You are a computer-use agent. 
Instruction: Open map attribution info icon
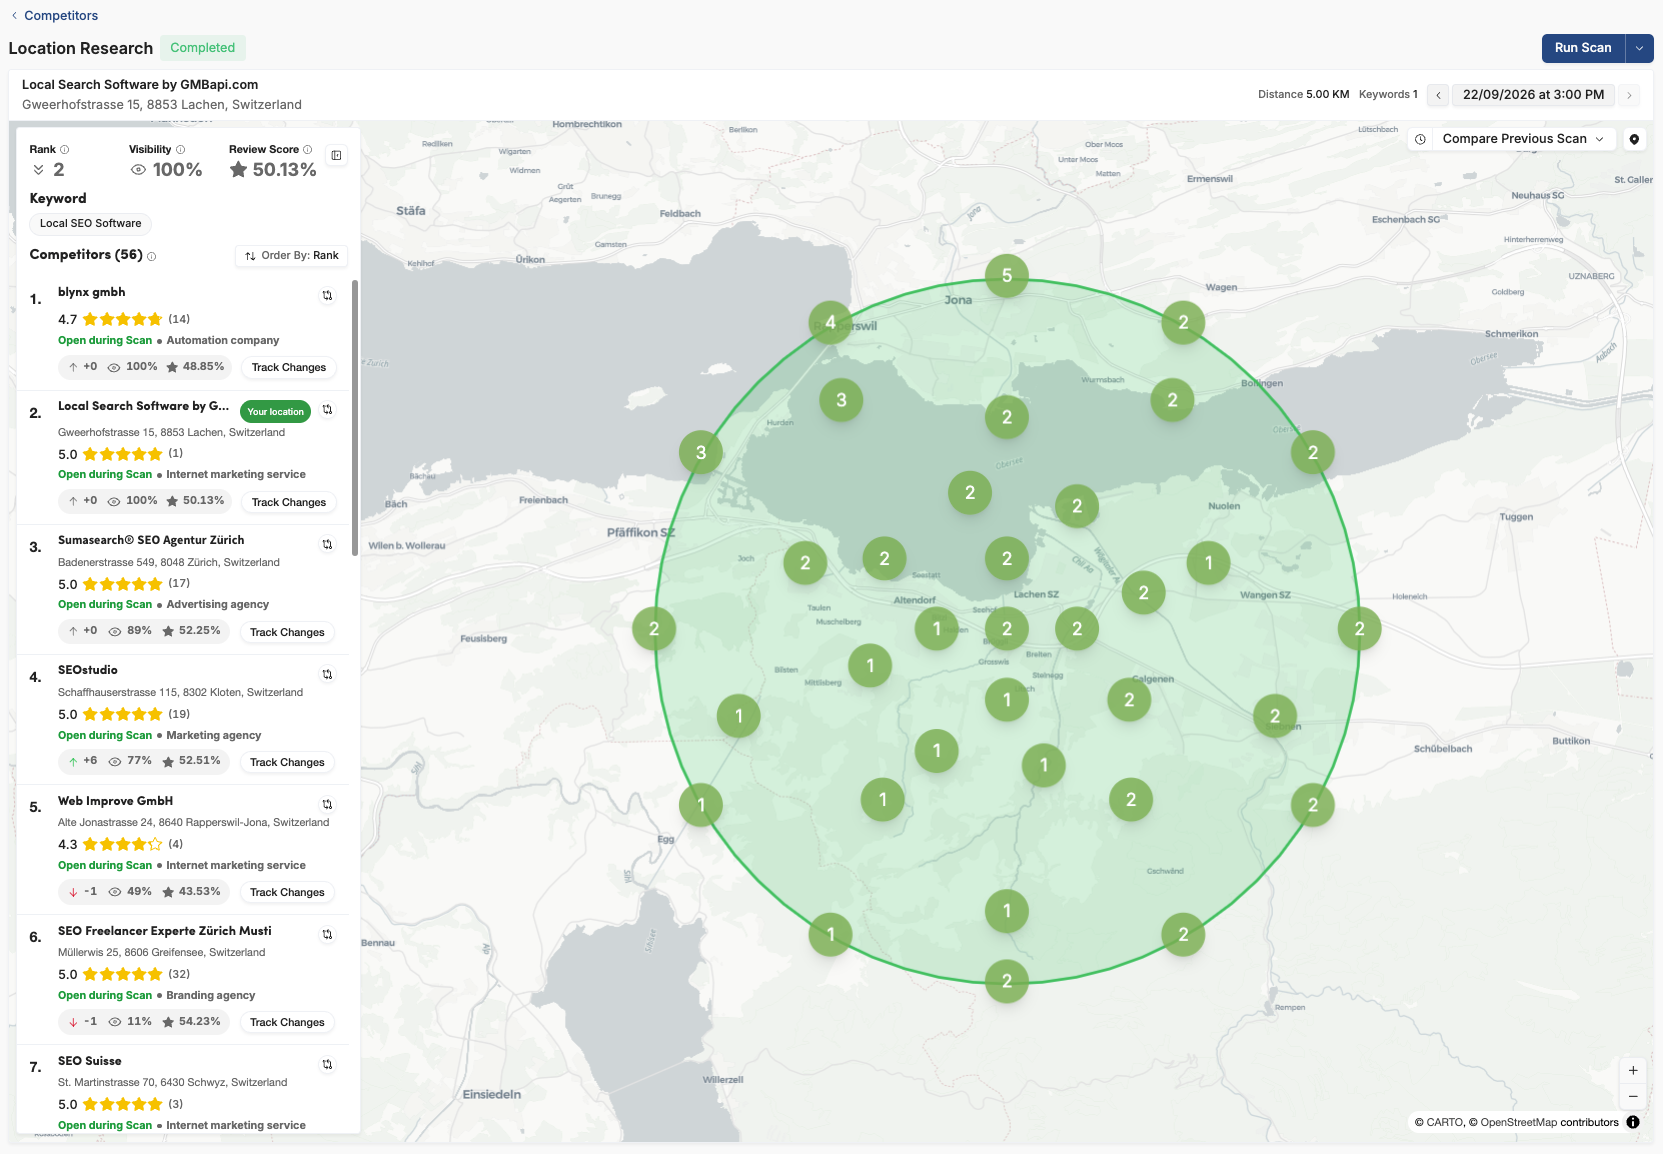click(x=1633, y=1122)
